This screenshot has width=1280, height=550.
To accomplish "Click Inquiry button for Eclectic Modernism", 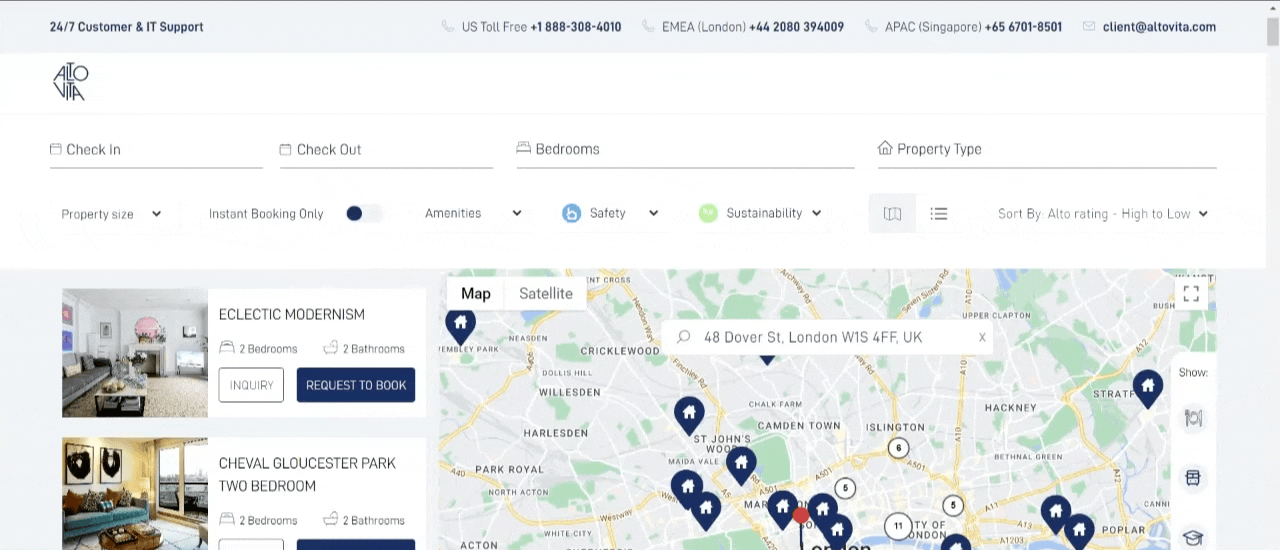I will (251, 385).
